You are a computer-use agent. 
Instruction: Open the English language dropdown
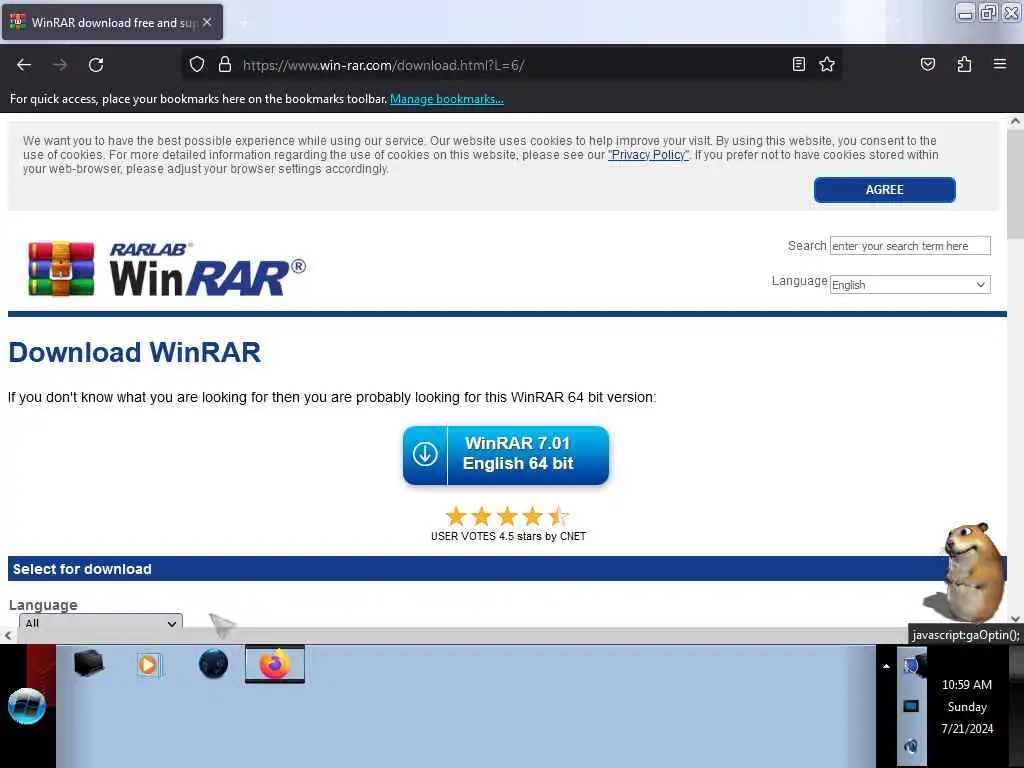(x=910, y=285)
